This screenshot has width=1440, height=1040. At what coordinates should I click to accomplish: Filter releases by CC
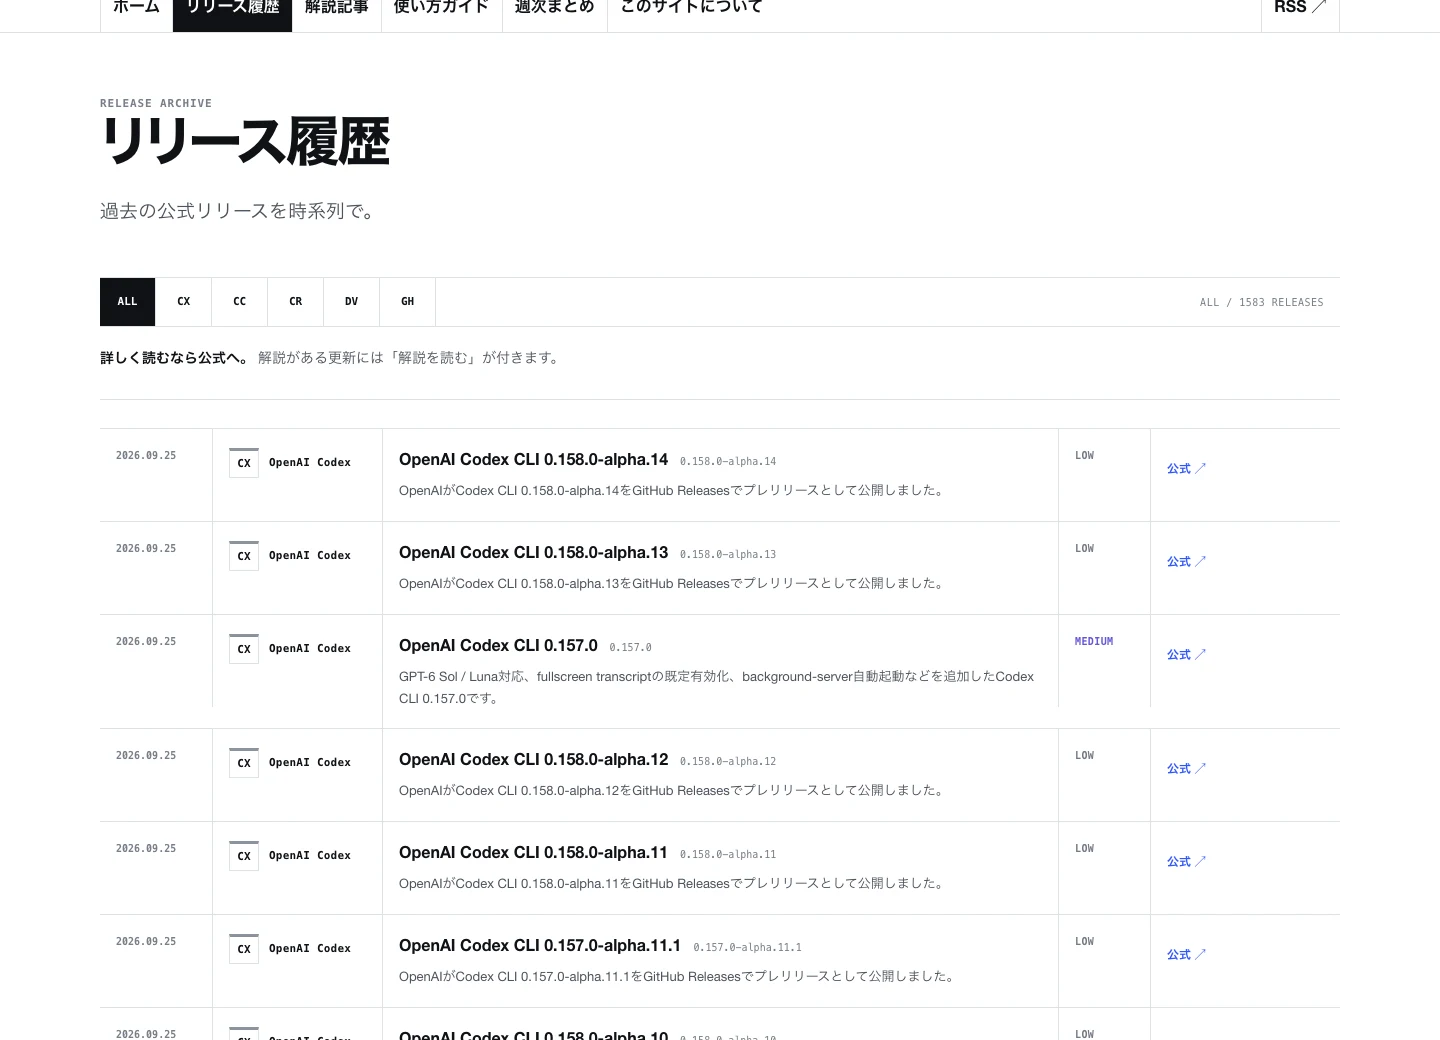(x=240, y=302)
